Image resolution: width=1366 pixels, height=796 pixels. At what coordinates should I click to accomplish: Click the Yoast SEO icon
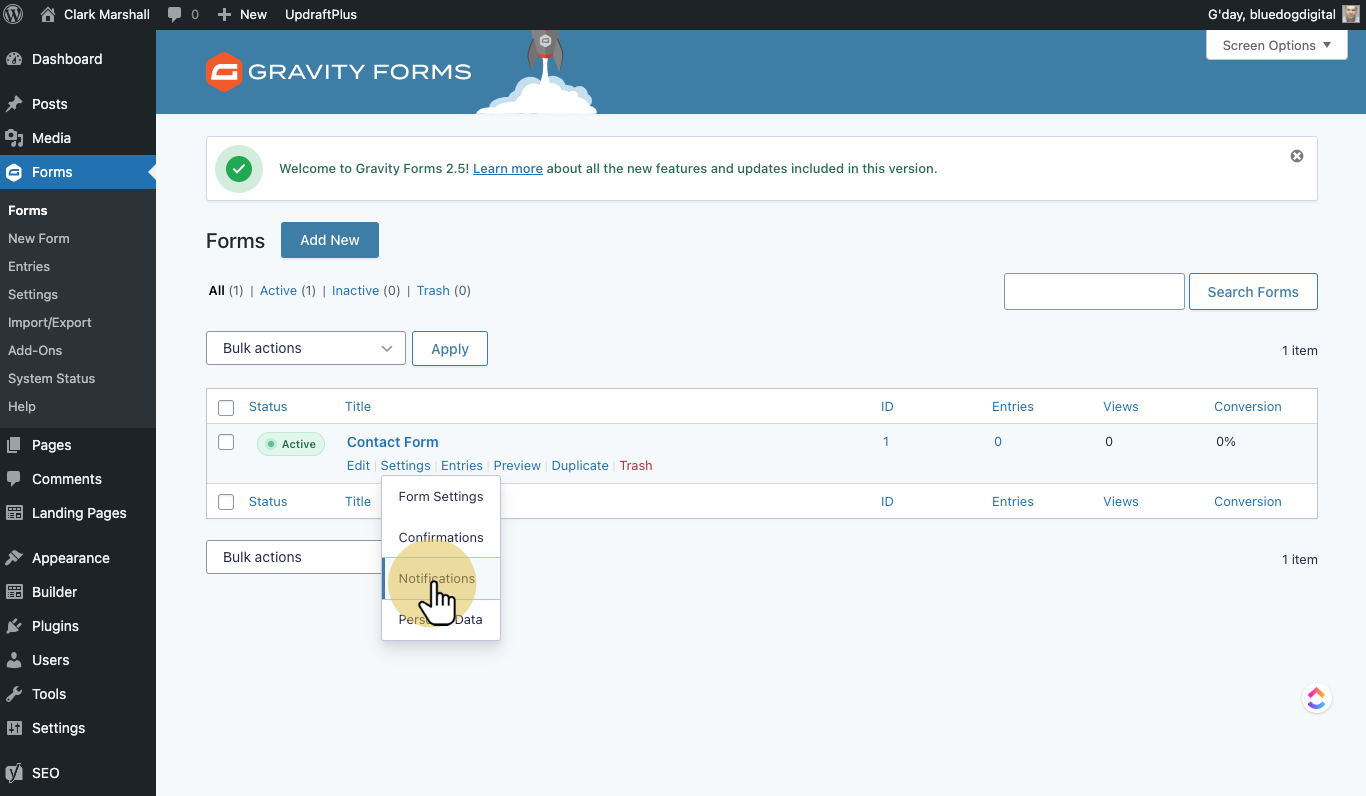(x=14, y=773)
